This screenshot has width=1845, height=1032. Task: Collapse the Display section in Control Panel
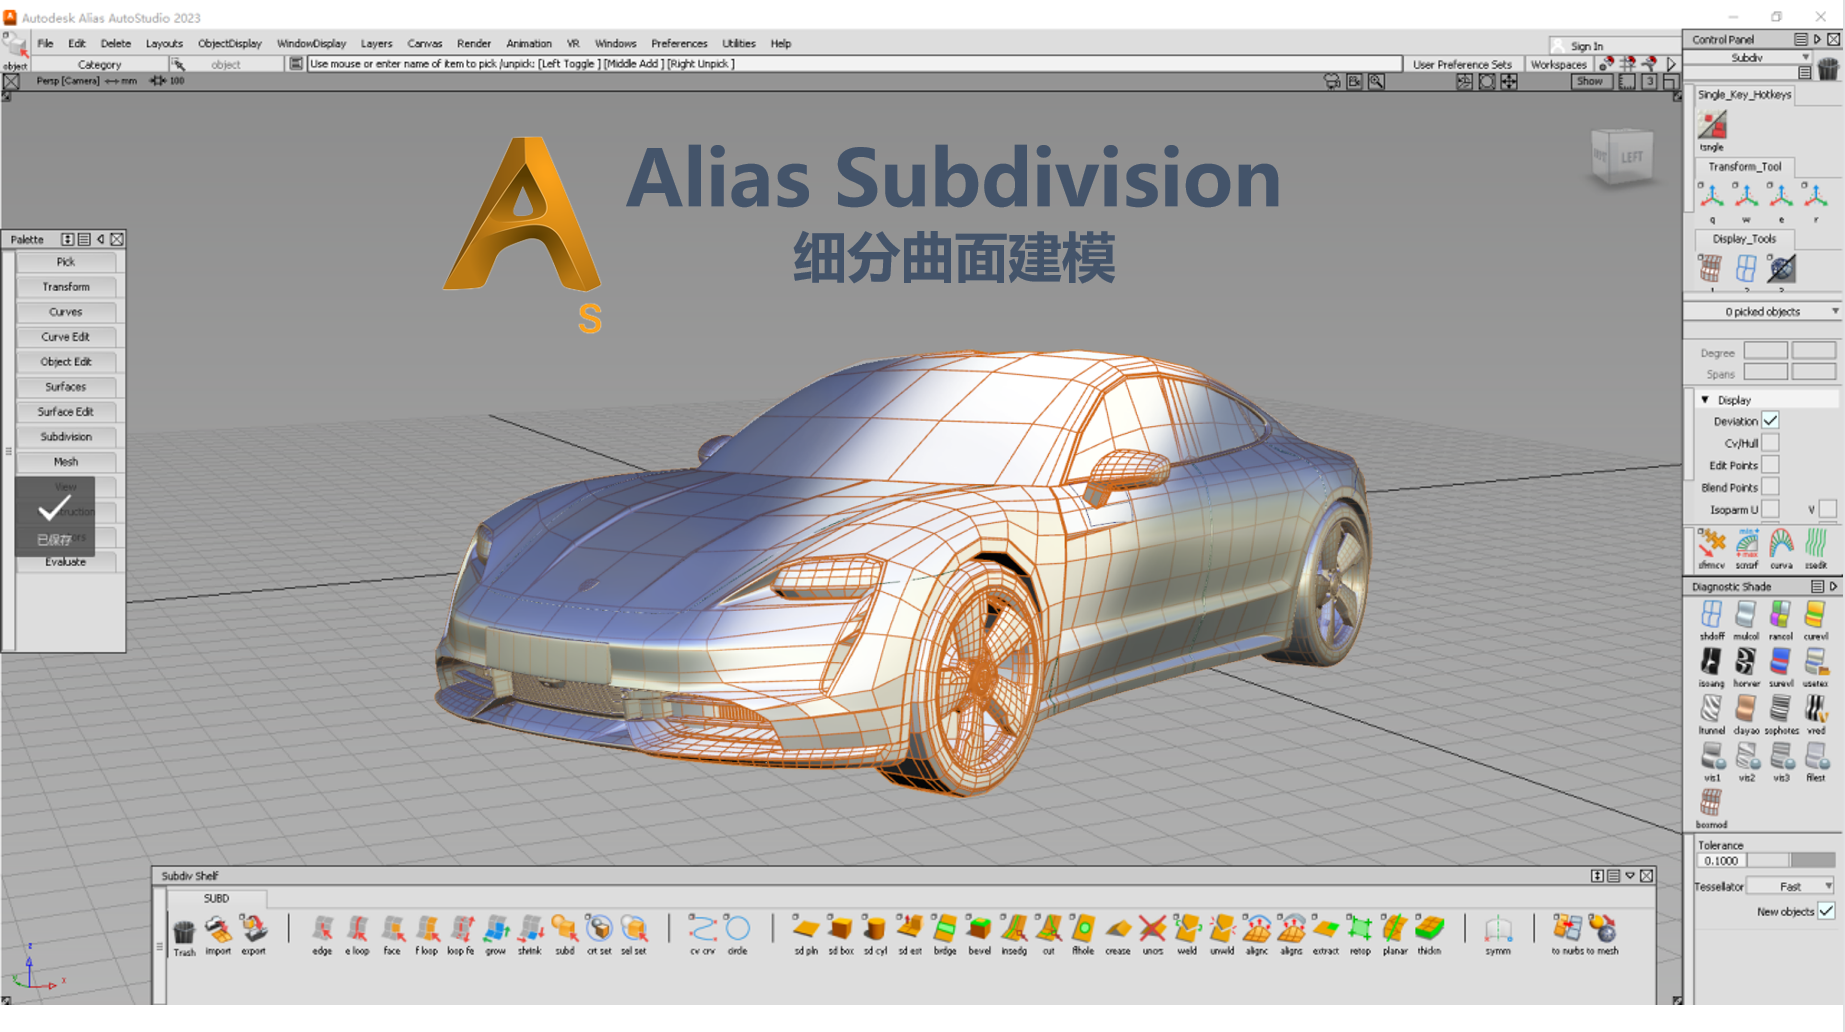tap(1705, 399)
